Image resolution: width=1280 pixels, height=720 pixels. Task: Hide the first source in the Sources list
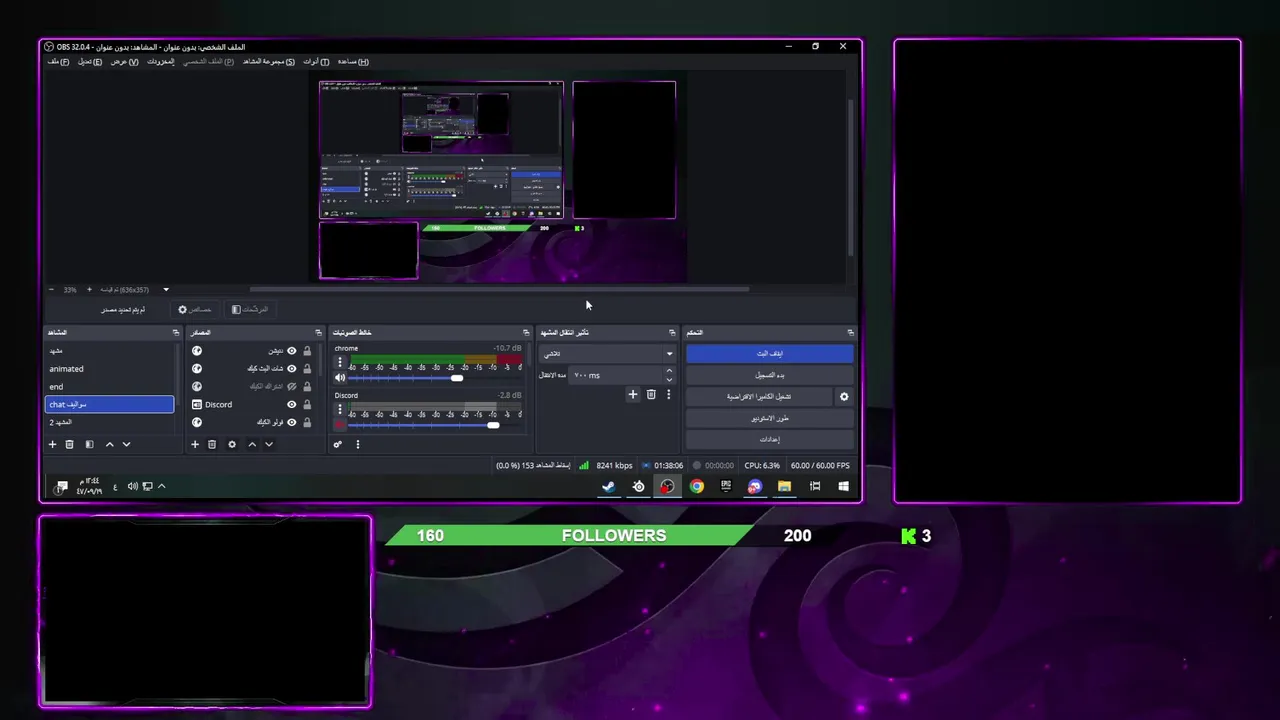pyautogui.click(x=292, y=351)
